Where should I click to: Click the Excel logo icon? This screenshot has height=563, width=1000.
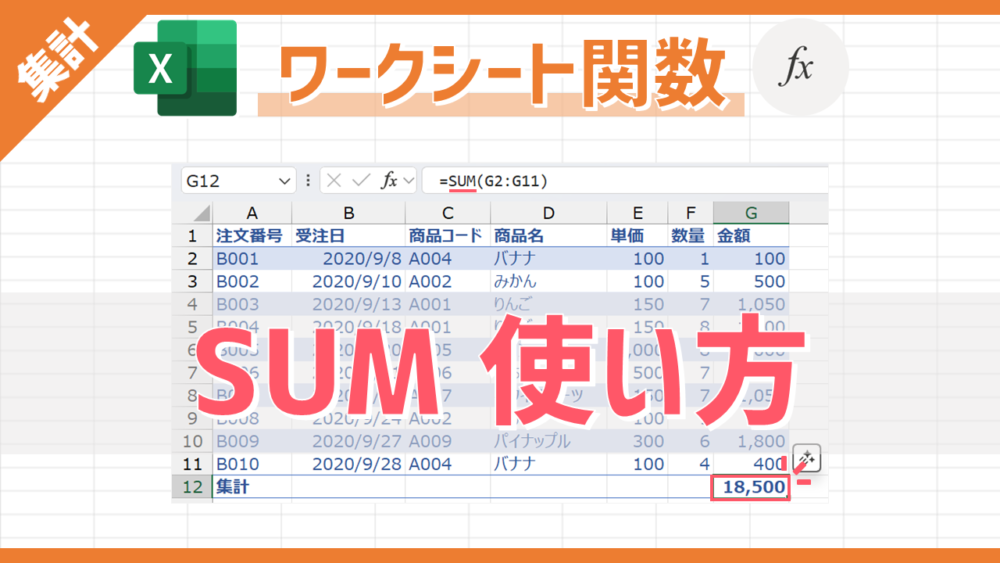coord(185,68)
